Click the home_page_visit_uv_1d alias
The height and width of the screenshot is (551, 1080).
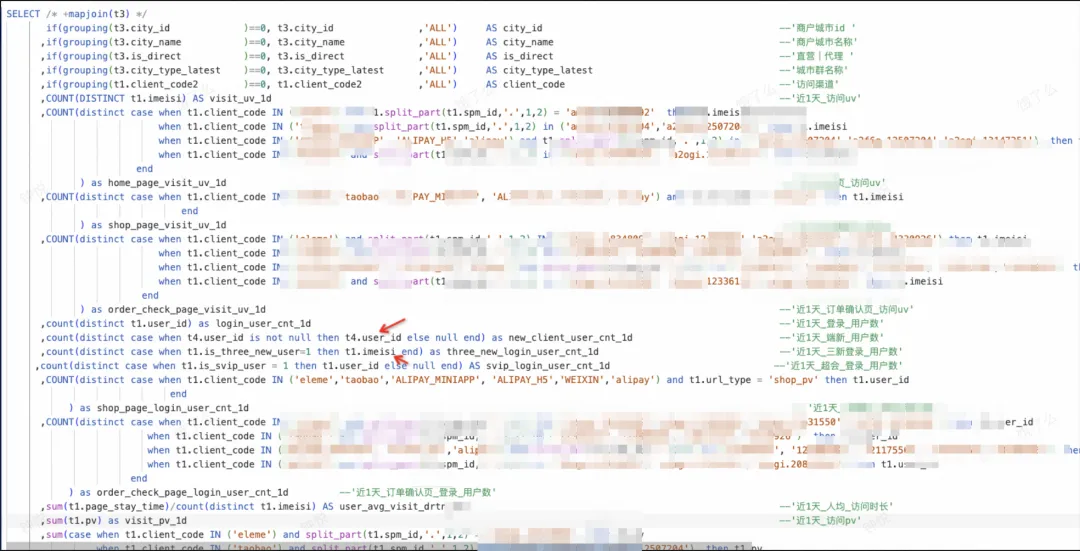coord(167,183)
